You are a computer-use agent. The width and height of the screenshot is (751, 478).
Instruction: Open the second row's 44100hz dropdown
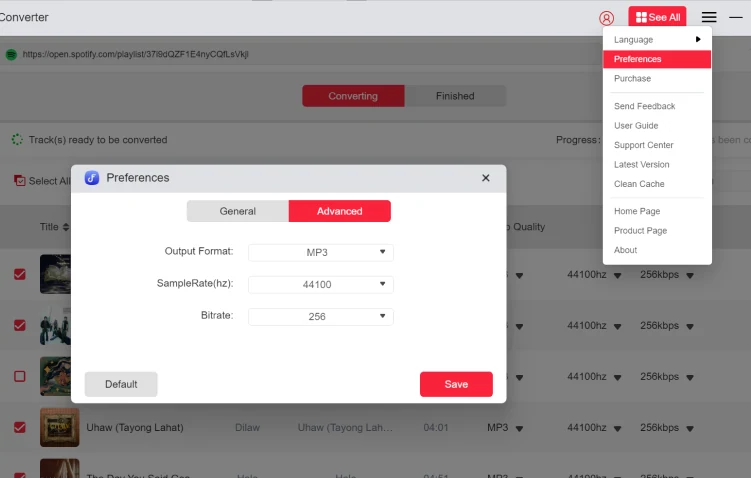(x=617, y=326)
